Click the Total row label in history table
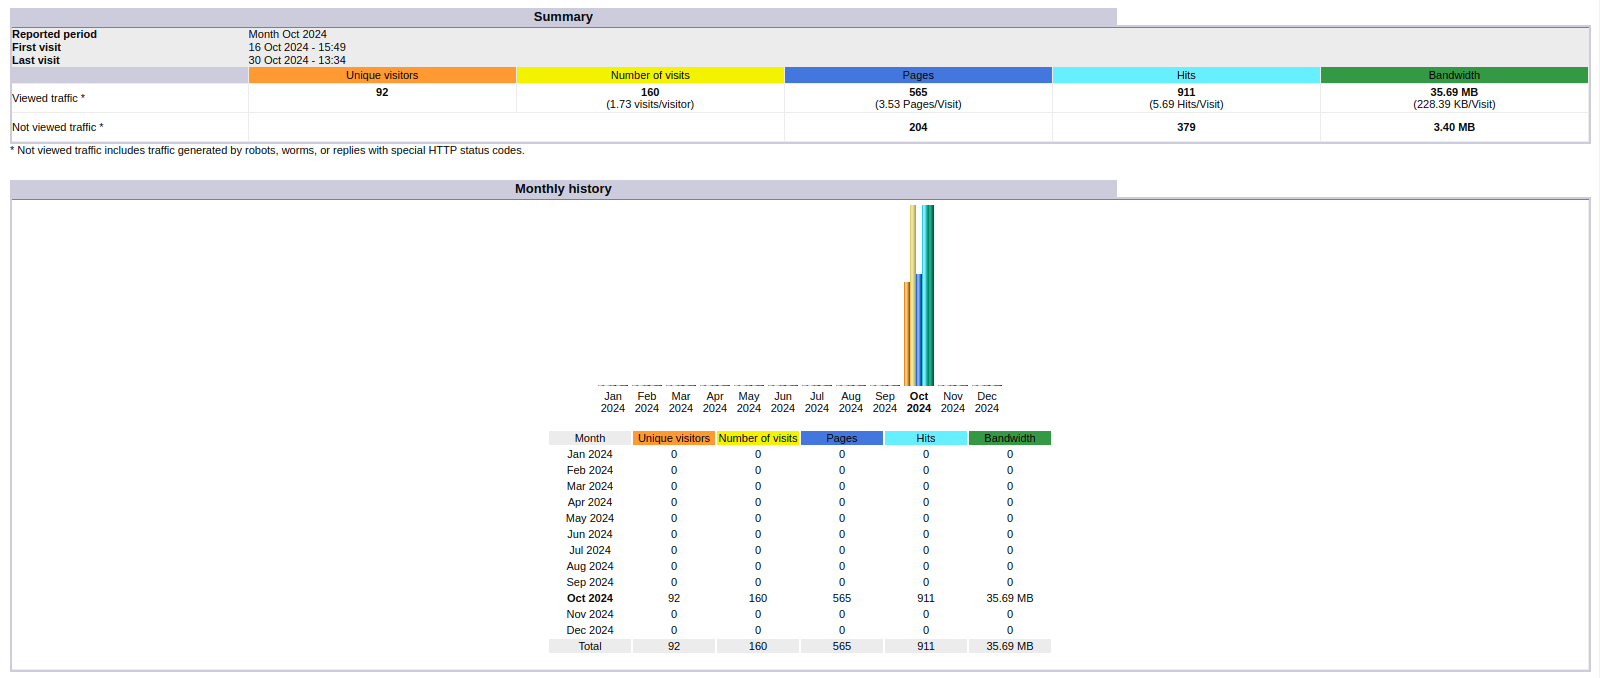Screen dimensions: 1600x678 pyautogui.click(x=590, y=646)
